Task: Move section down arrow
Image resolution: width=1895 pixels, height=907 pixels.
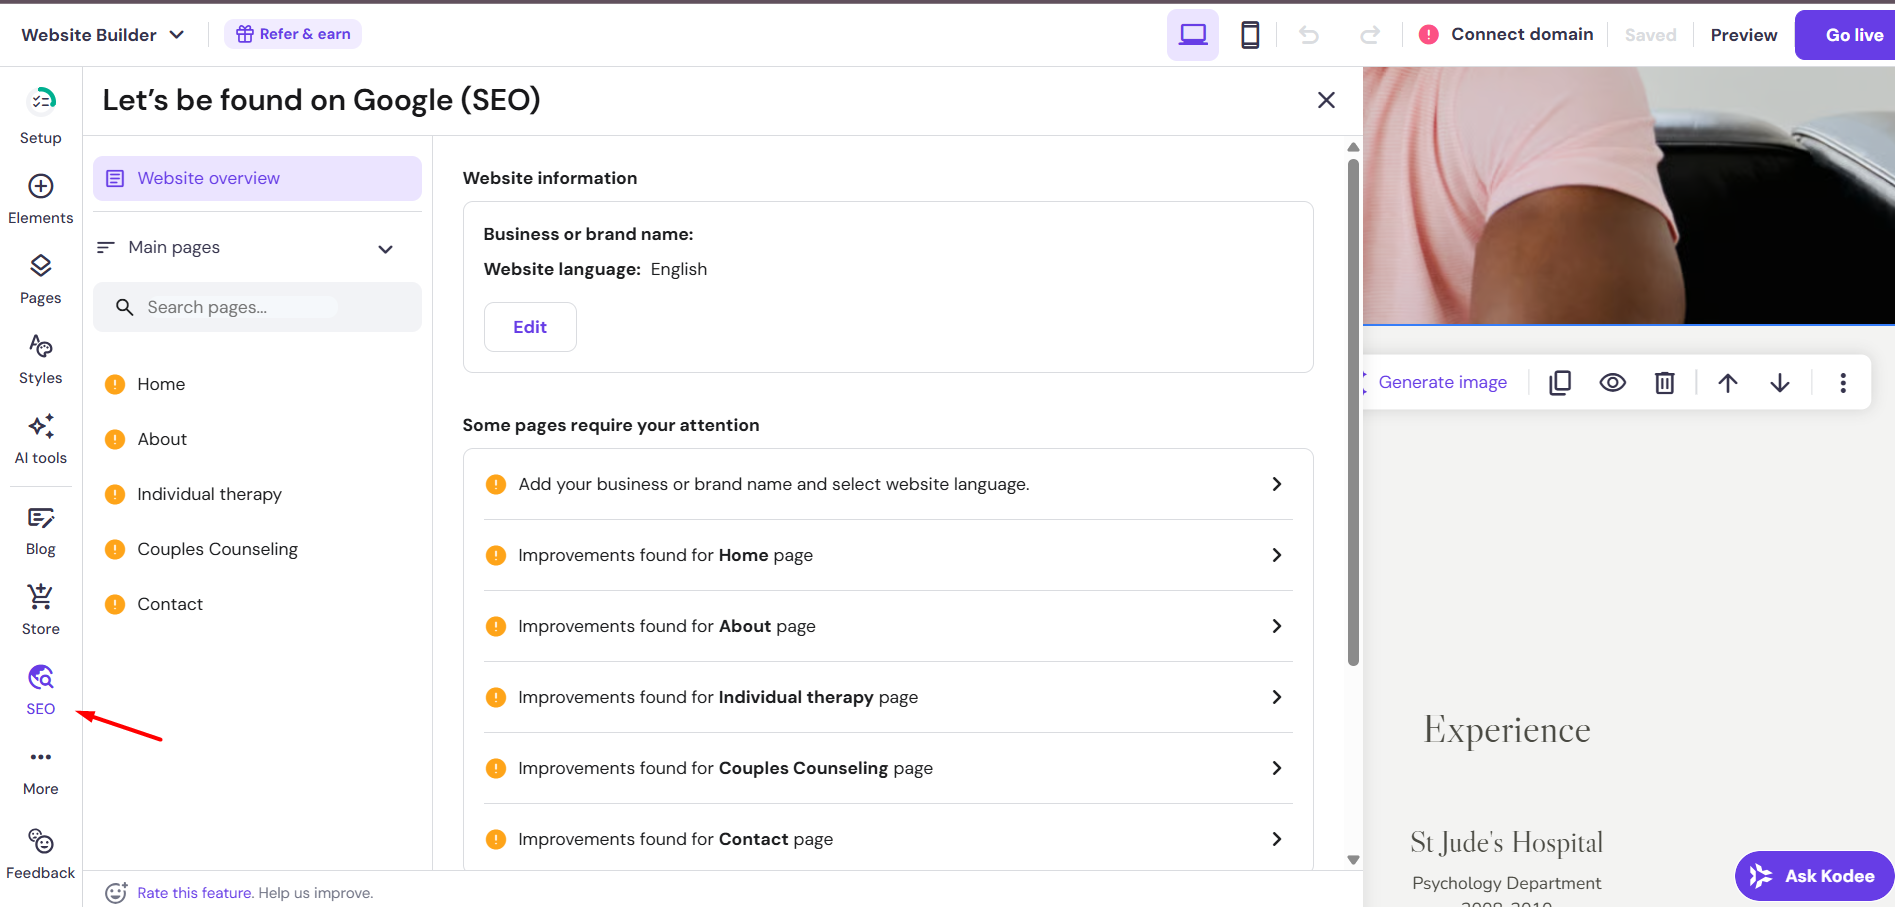Action: click(x=1780, y=383)
